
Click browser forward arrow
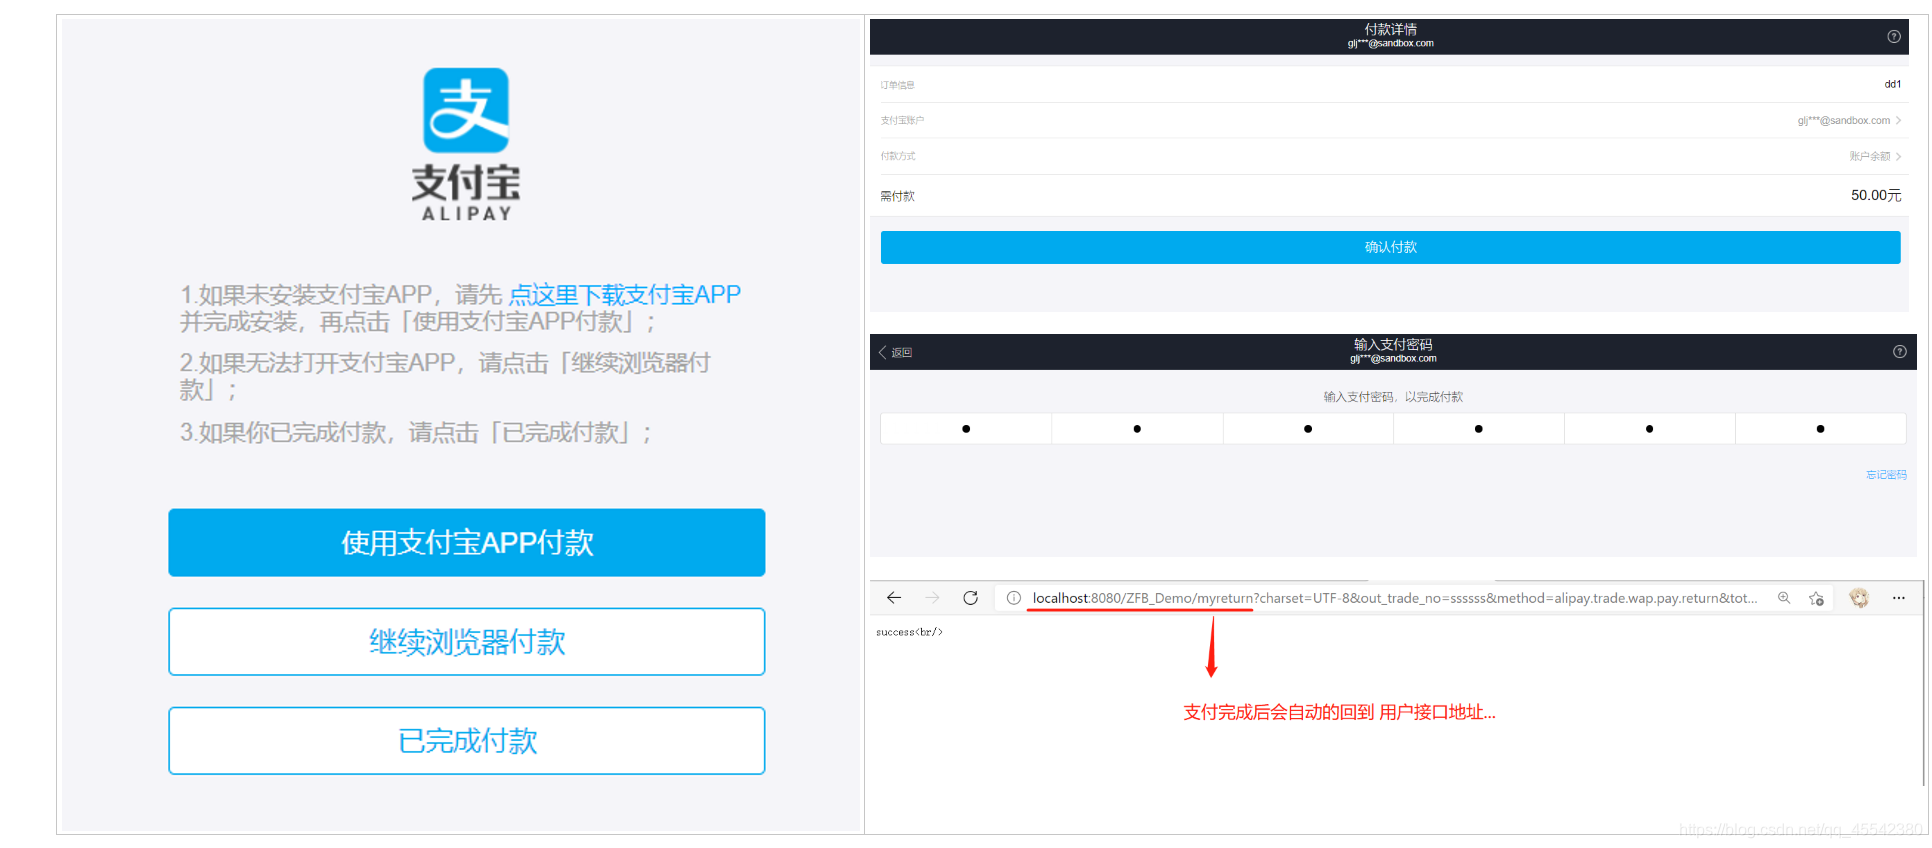932,598
